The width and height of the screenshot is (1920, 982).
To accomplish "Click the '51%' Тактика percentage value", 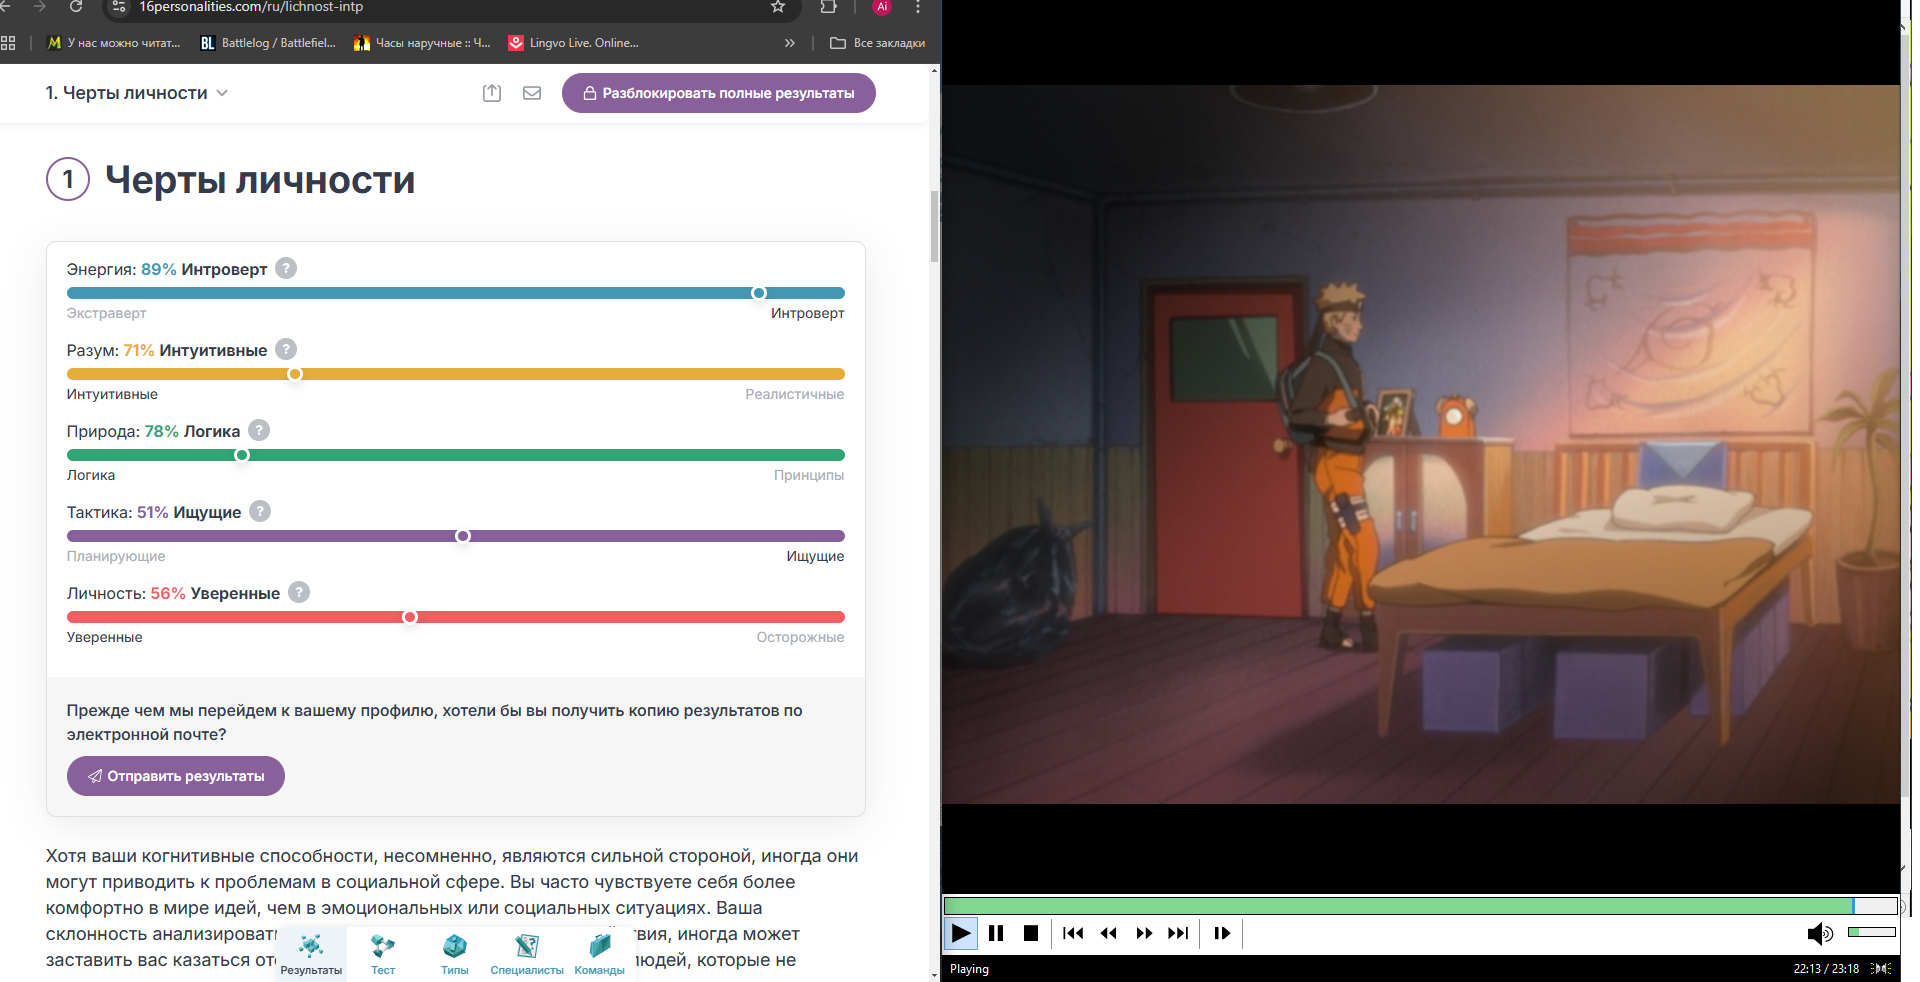I will [x=153, y=512].
